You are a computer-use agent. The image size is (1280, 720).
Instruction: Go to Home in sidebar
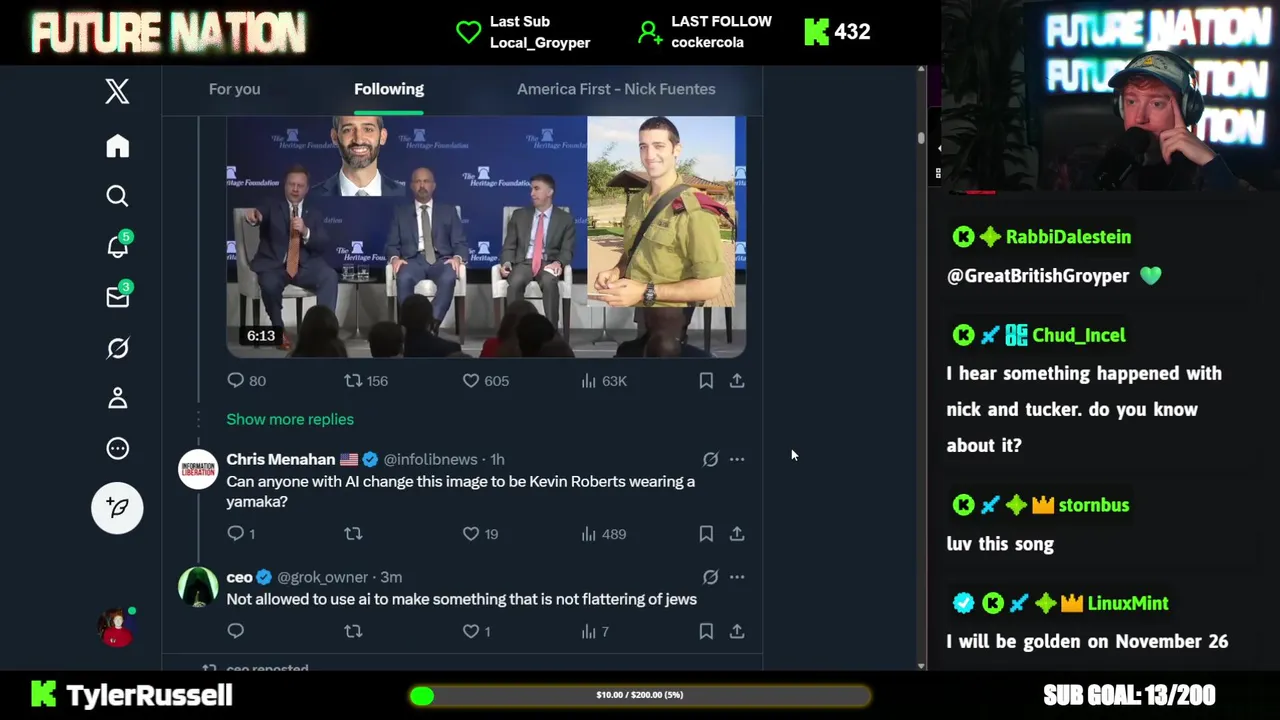(117, 146)
